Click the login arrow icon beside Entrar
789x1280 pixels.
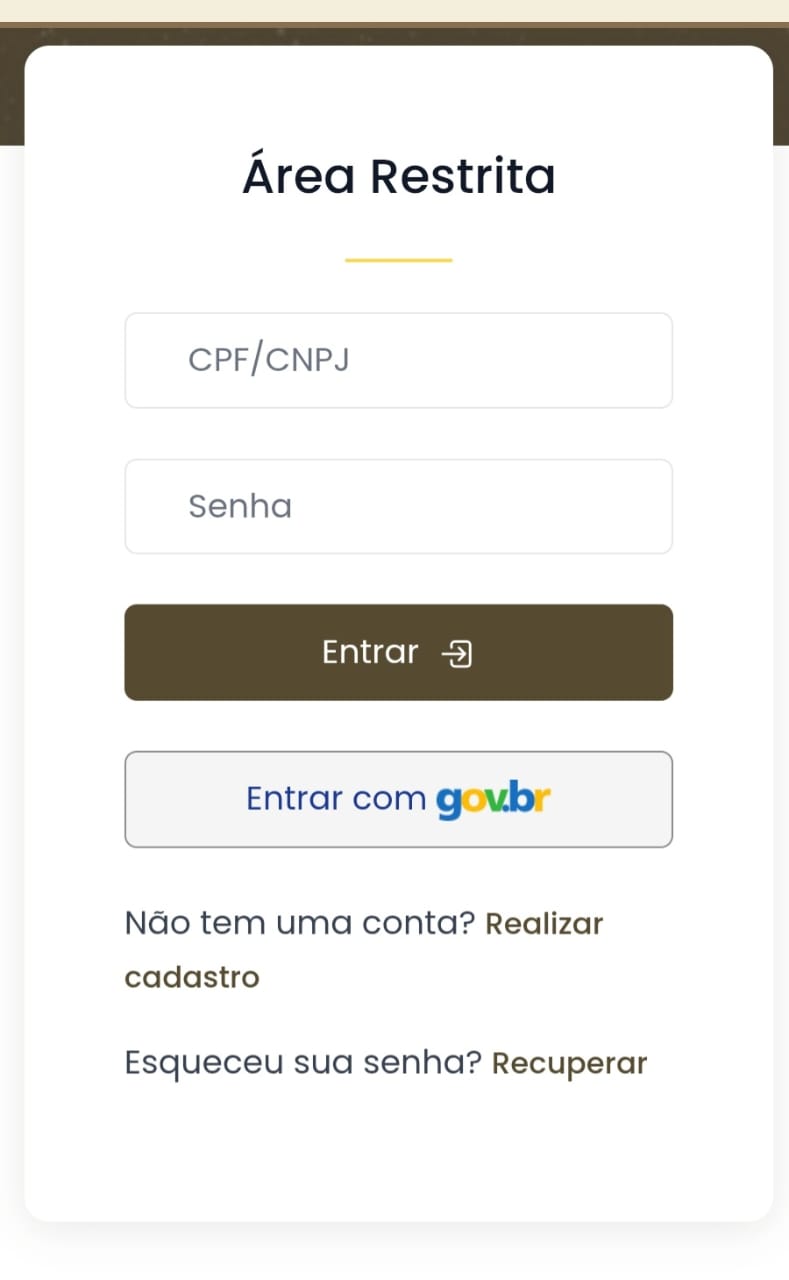457,654
